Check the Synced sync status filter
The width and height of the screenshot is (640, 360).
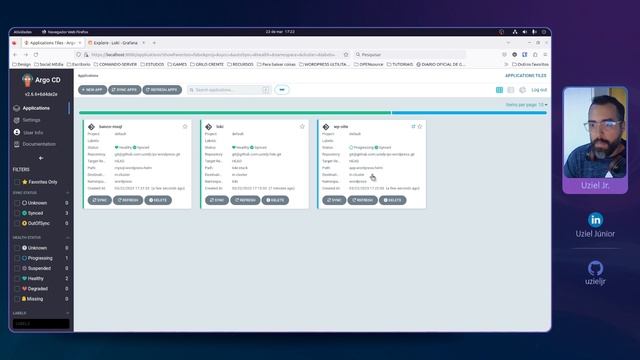click(x=17, y=213)
